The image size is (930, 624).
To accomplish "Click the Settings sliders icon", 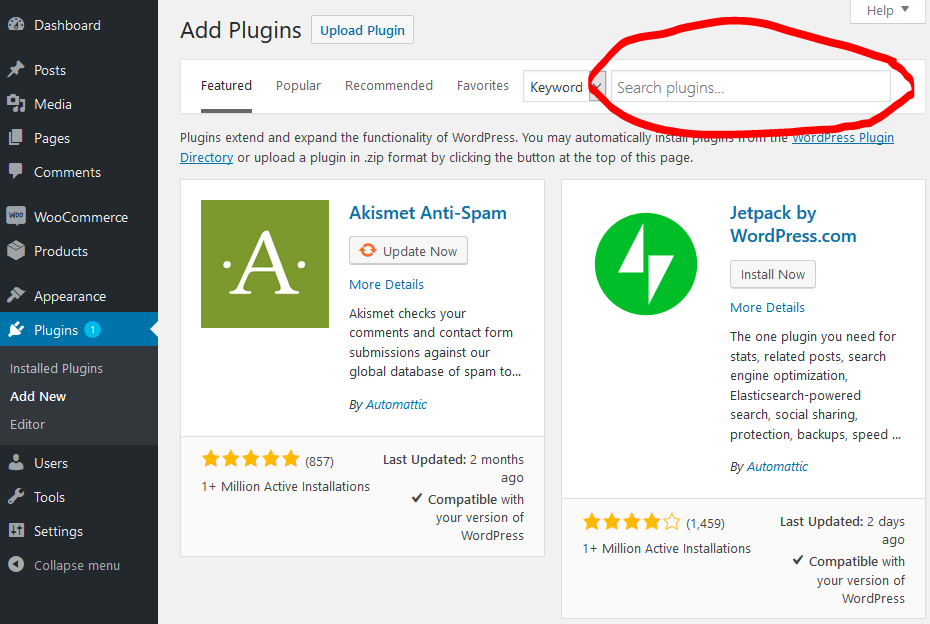I will tap(16, 530).
